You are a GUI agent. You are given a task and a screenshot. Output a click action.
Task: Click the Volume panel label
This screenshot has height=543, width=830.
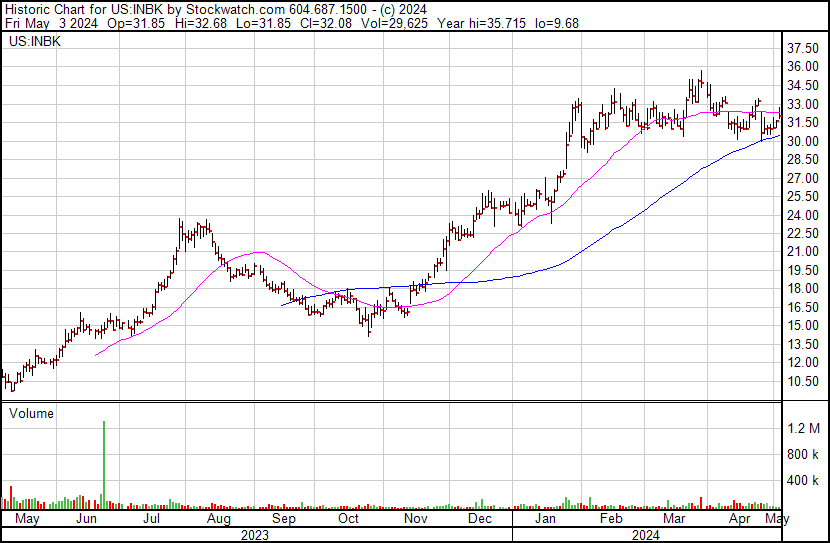tap(31, 413)
